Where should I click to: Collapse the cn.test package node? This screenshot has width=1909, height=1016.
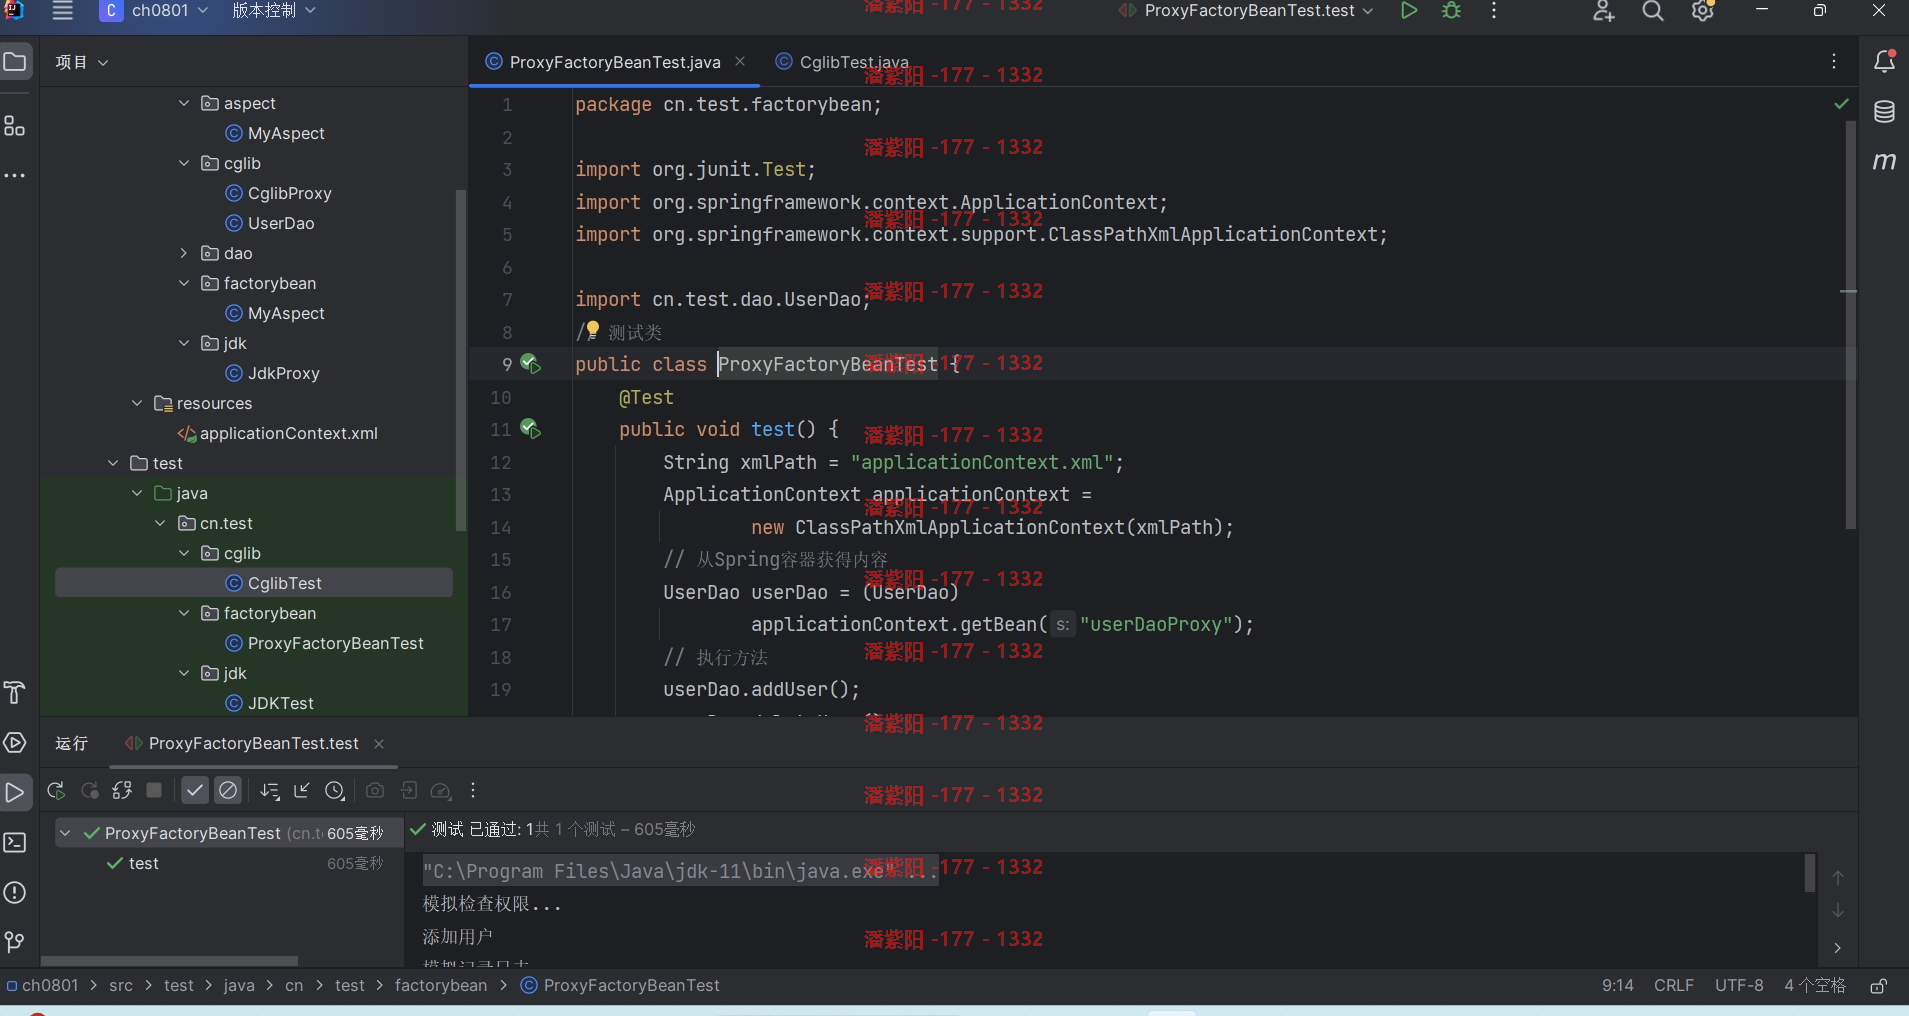pos(160,523)
